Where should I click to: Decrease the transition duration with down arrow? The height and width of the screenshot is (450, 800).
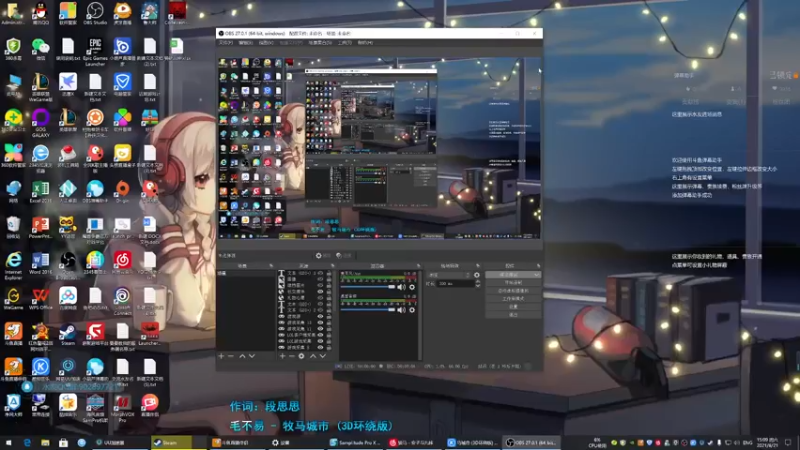478,286
